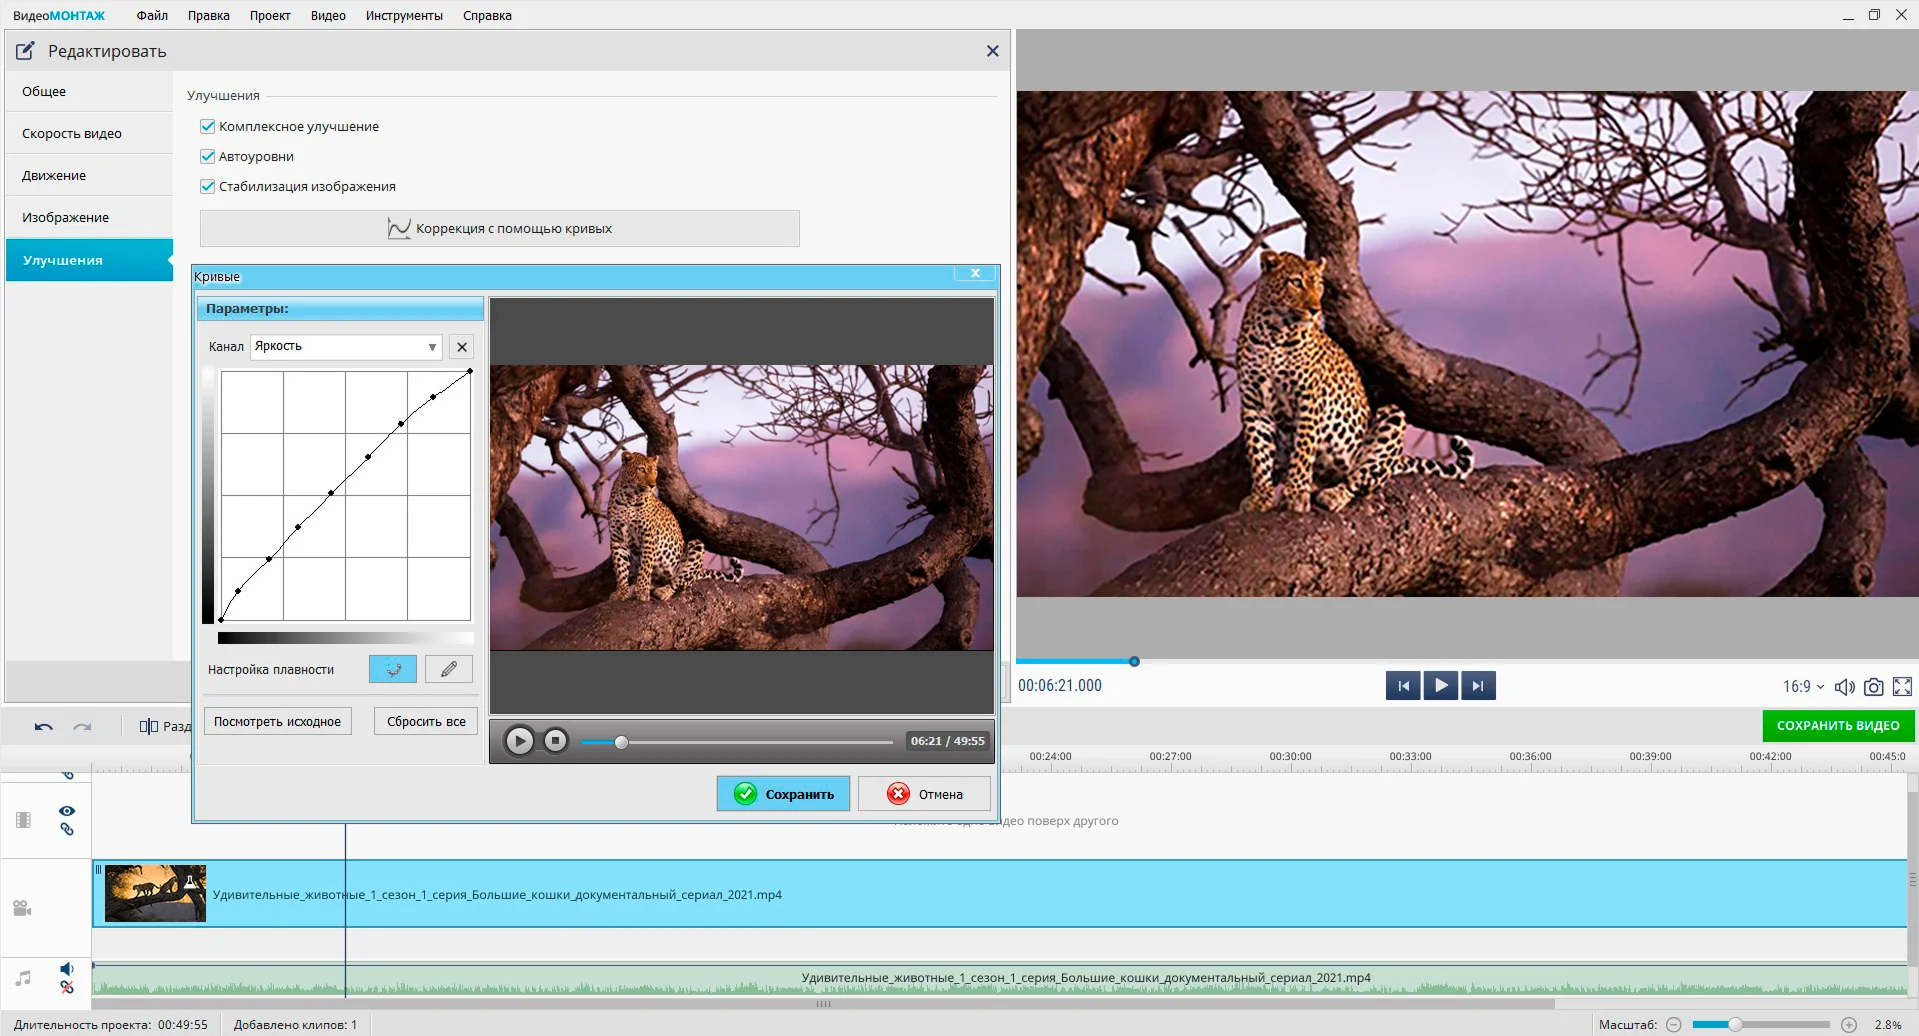Select the pencil curve drawing tool
1919x1036 pixels.
(x=449, y=669)
